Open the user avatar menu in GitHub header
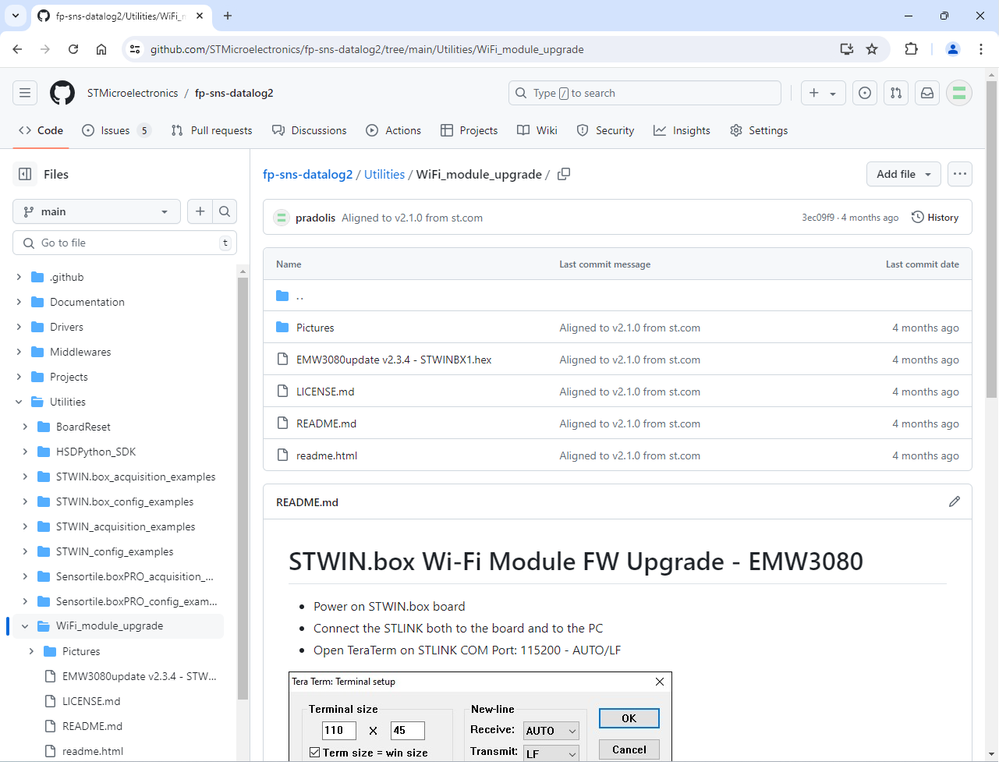Viewport: 999px width, 762px height. 959,93
